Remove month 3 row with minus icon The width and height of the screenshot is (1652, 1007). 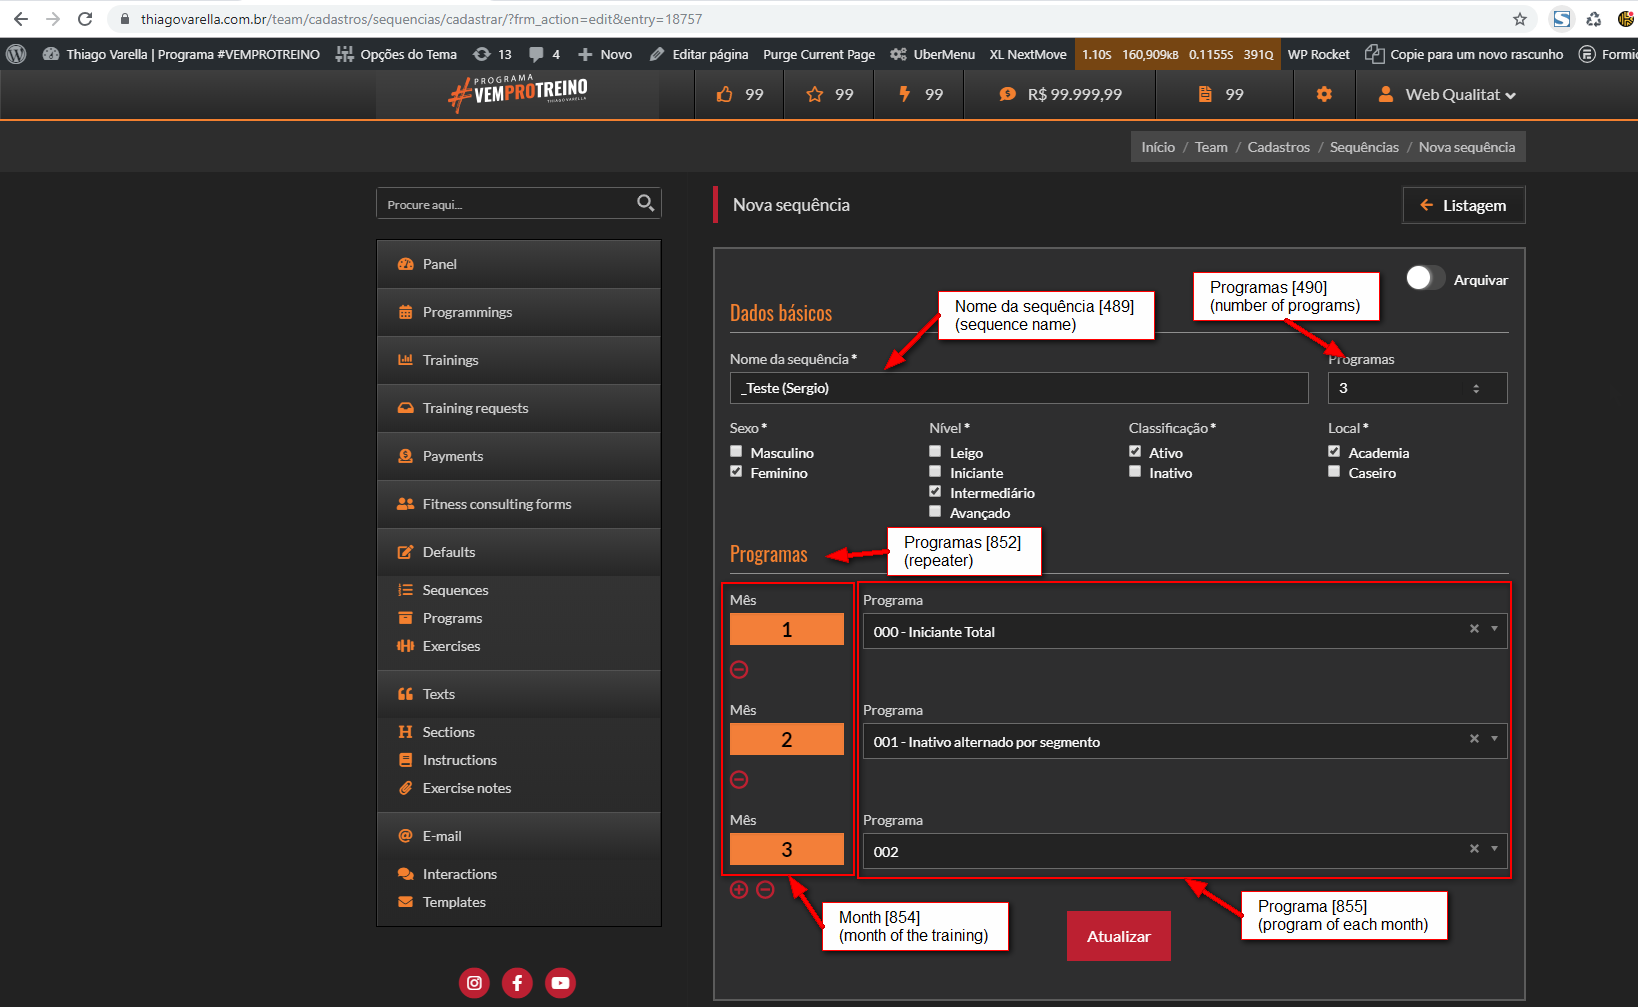point(765,890)
